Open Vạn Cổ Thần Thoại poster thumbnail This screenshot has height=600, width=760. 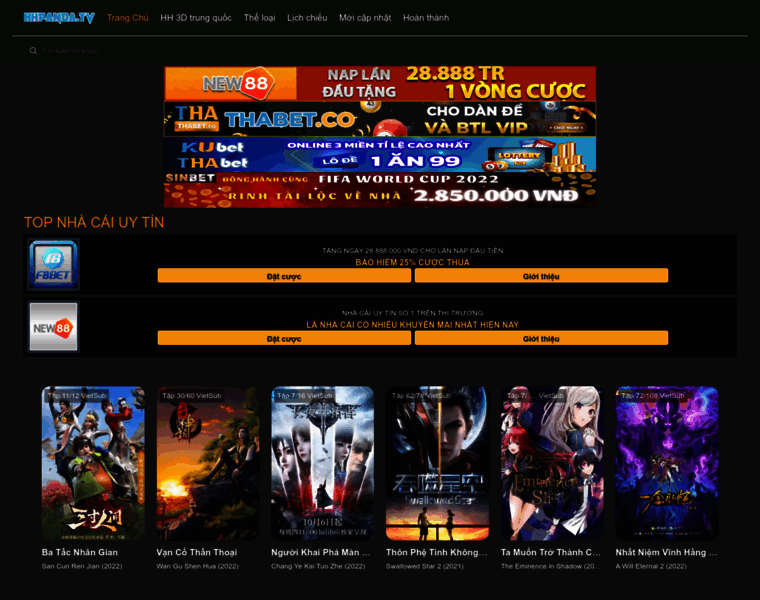pyautogui.click(x=208, y=463)
